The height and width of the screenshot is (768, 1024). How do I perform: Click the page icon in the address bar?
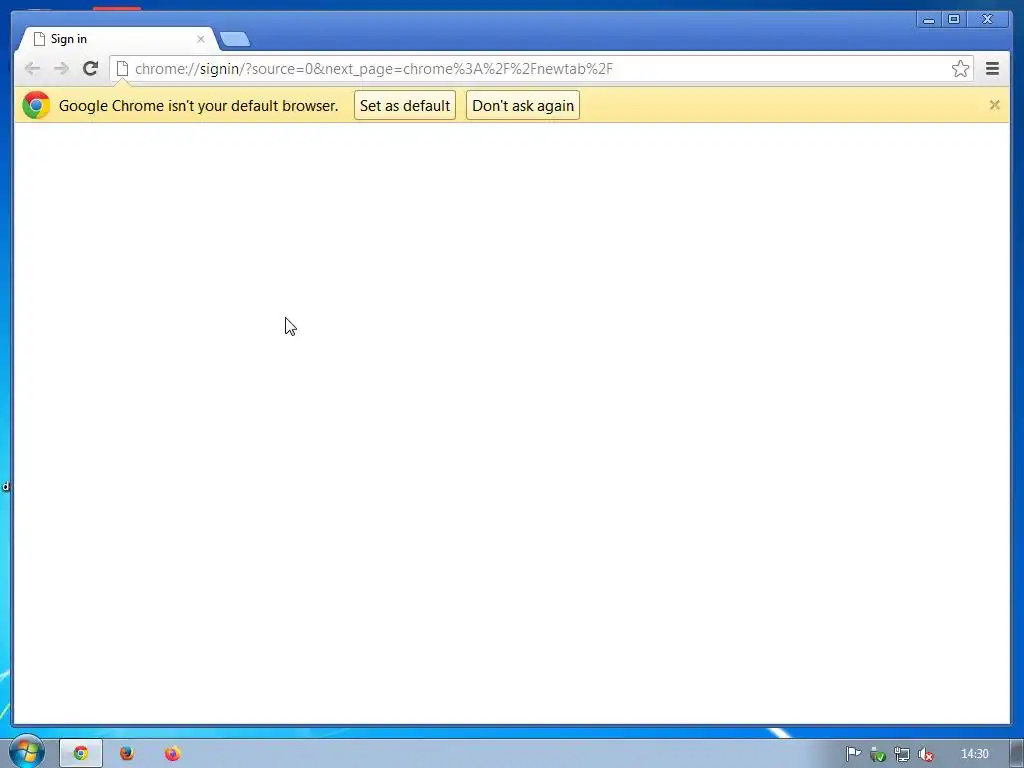point(121,69)
